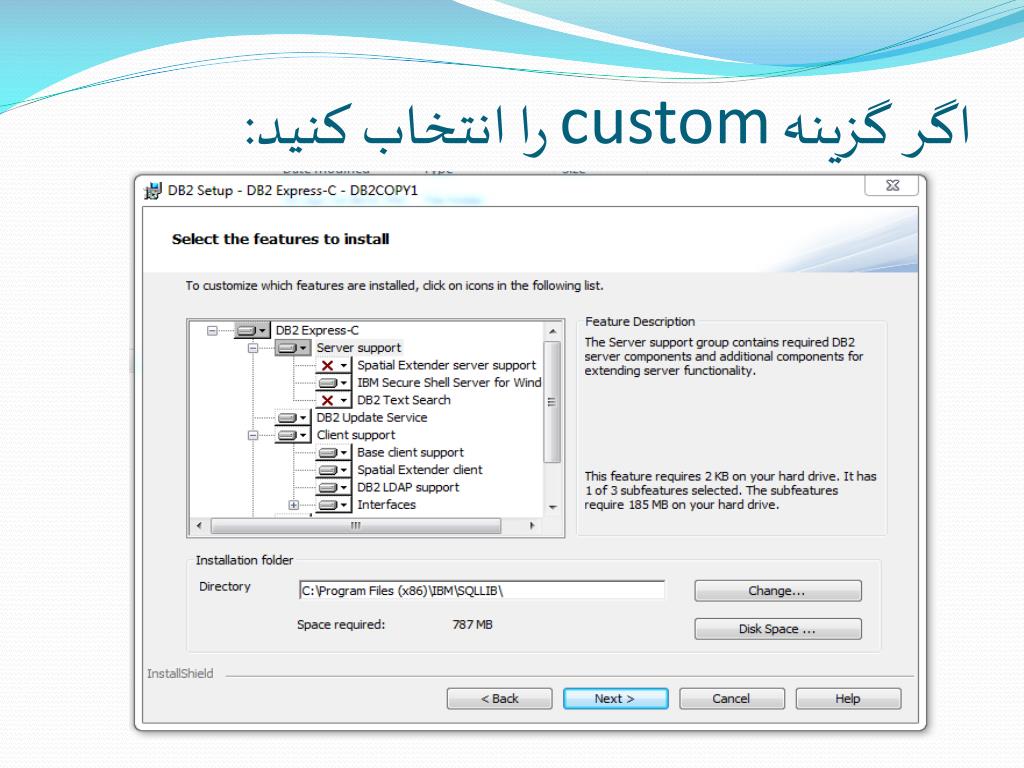This screenshot has width=1024, height=768.
Task: Cancel the DB2 setup
Action: [731, 699]
